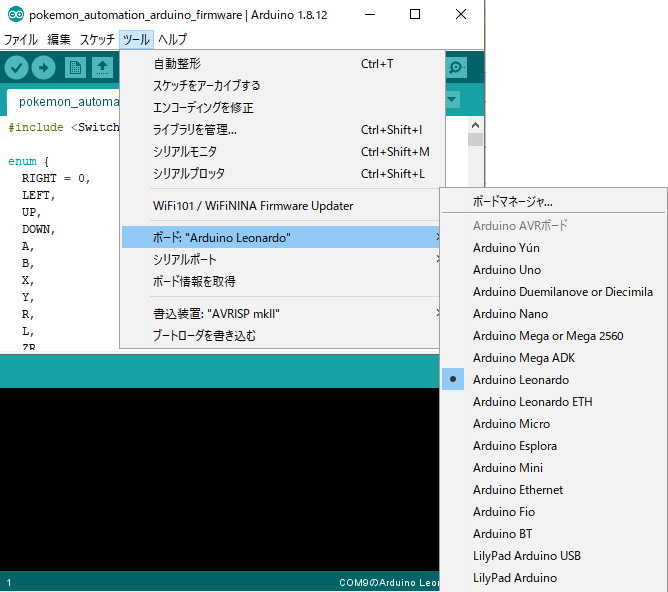
Task: Select LilyPad Arduino USB board
Action: click(x=554, y=556)
